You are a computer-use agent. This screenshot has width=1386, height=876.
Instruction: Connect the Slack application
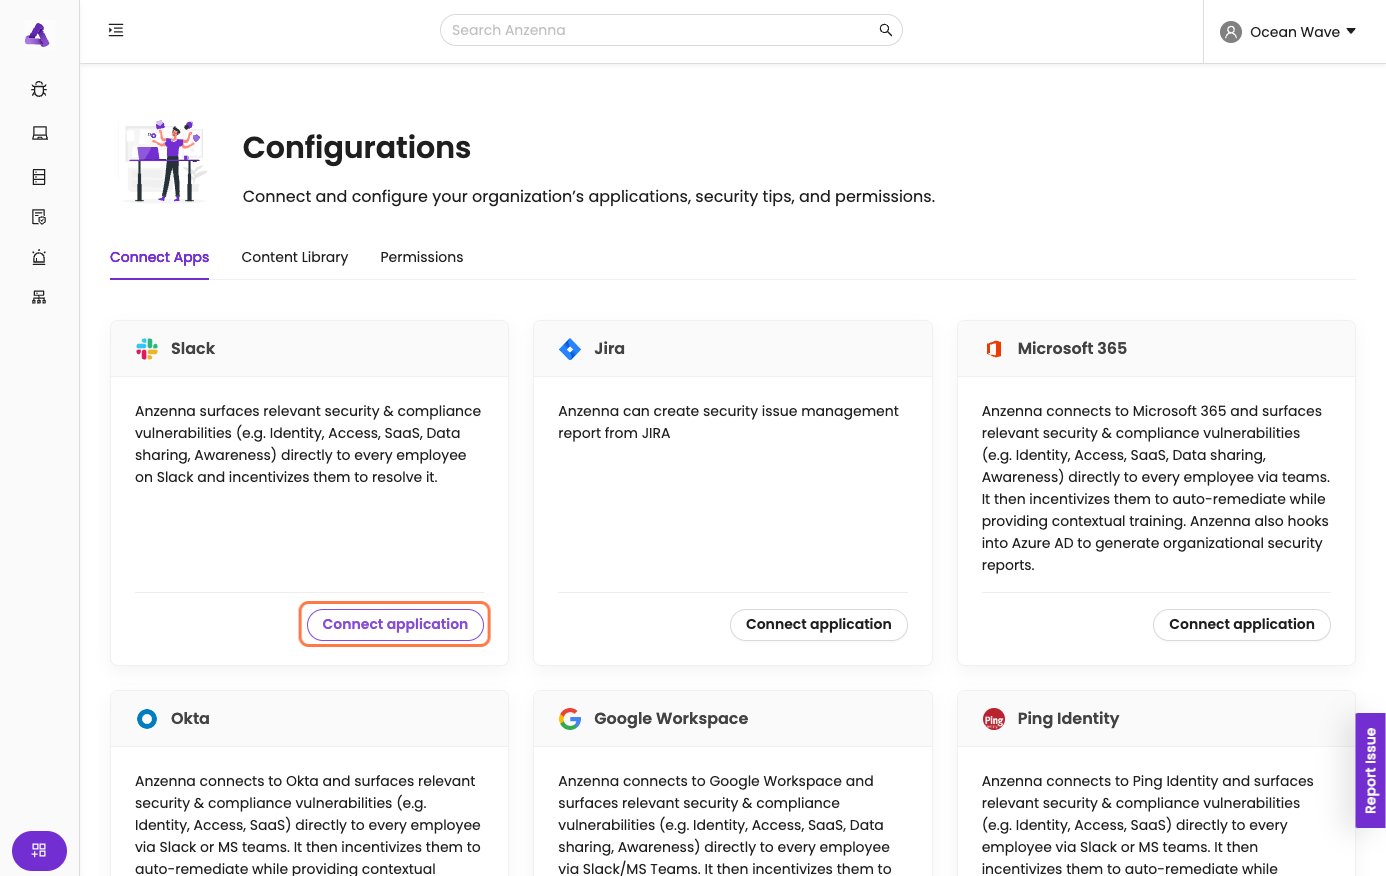click(395, 624)
